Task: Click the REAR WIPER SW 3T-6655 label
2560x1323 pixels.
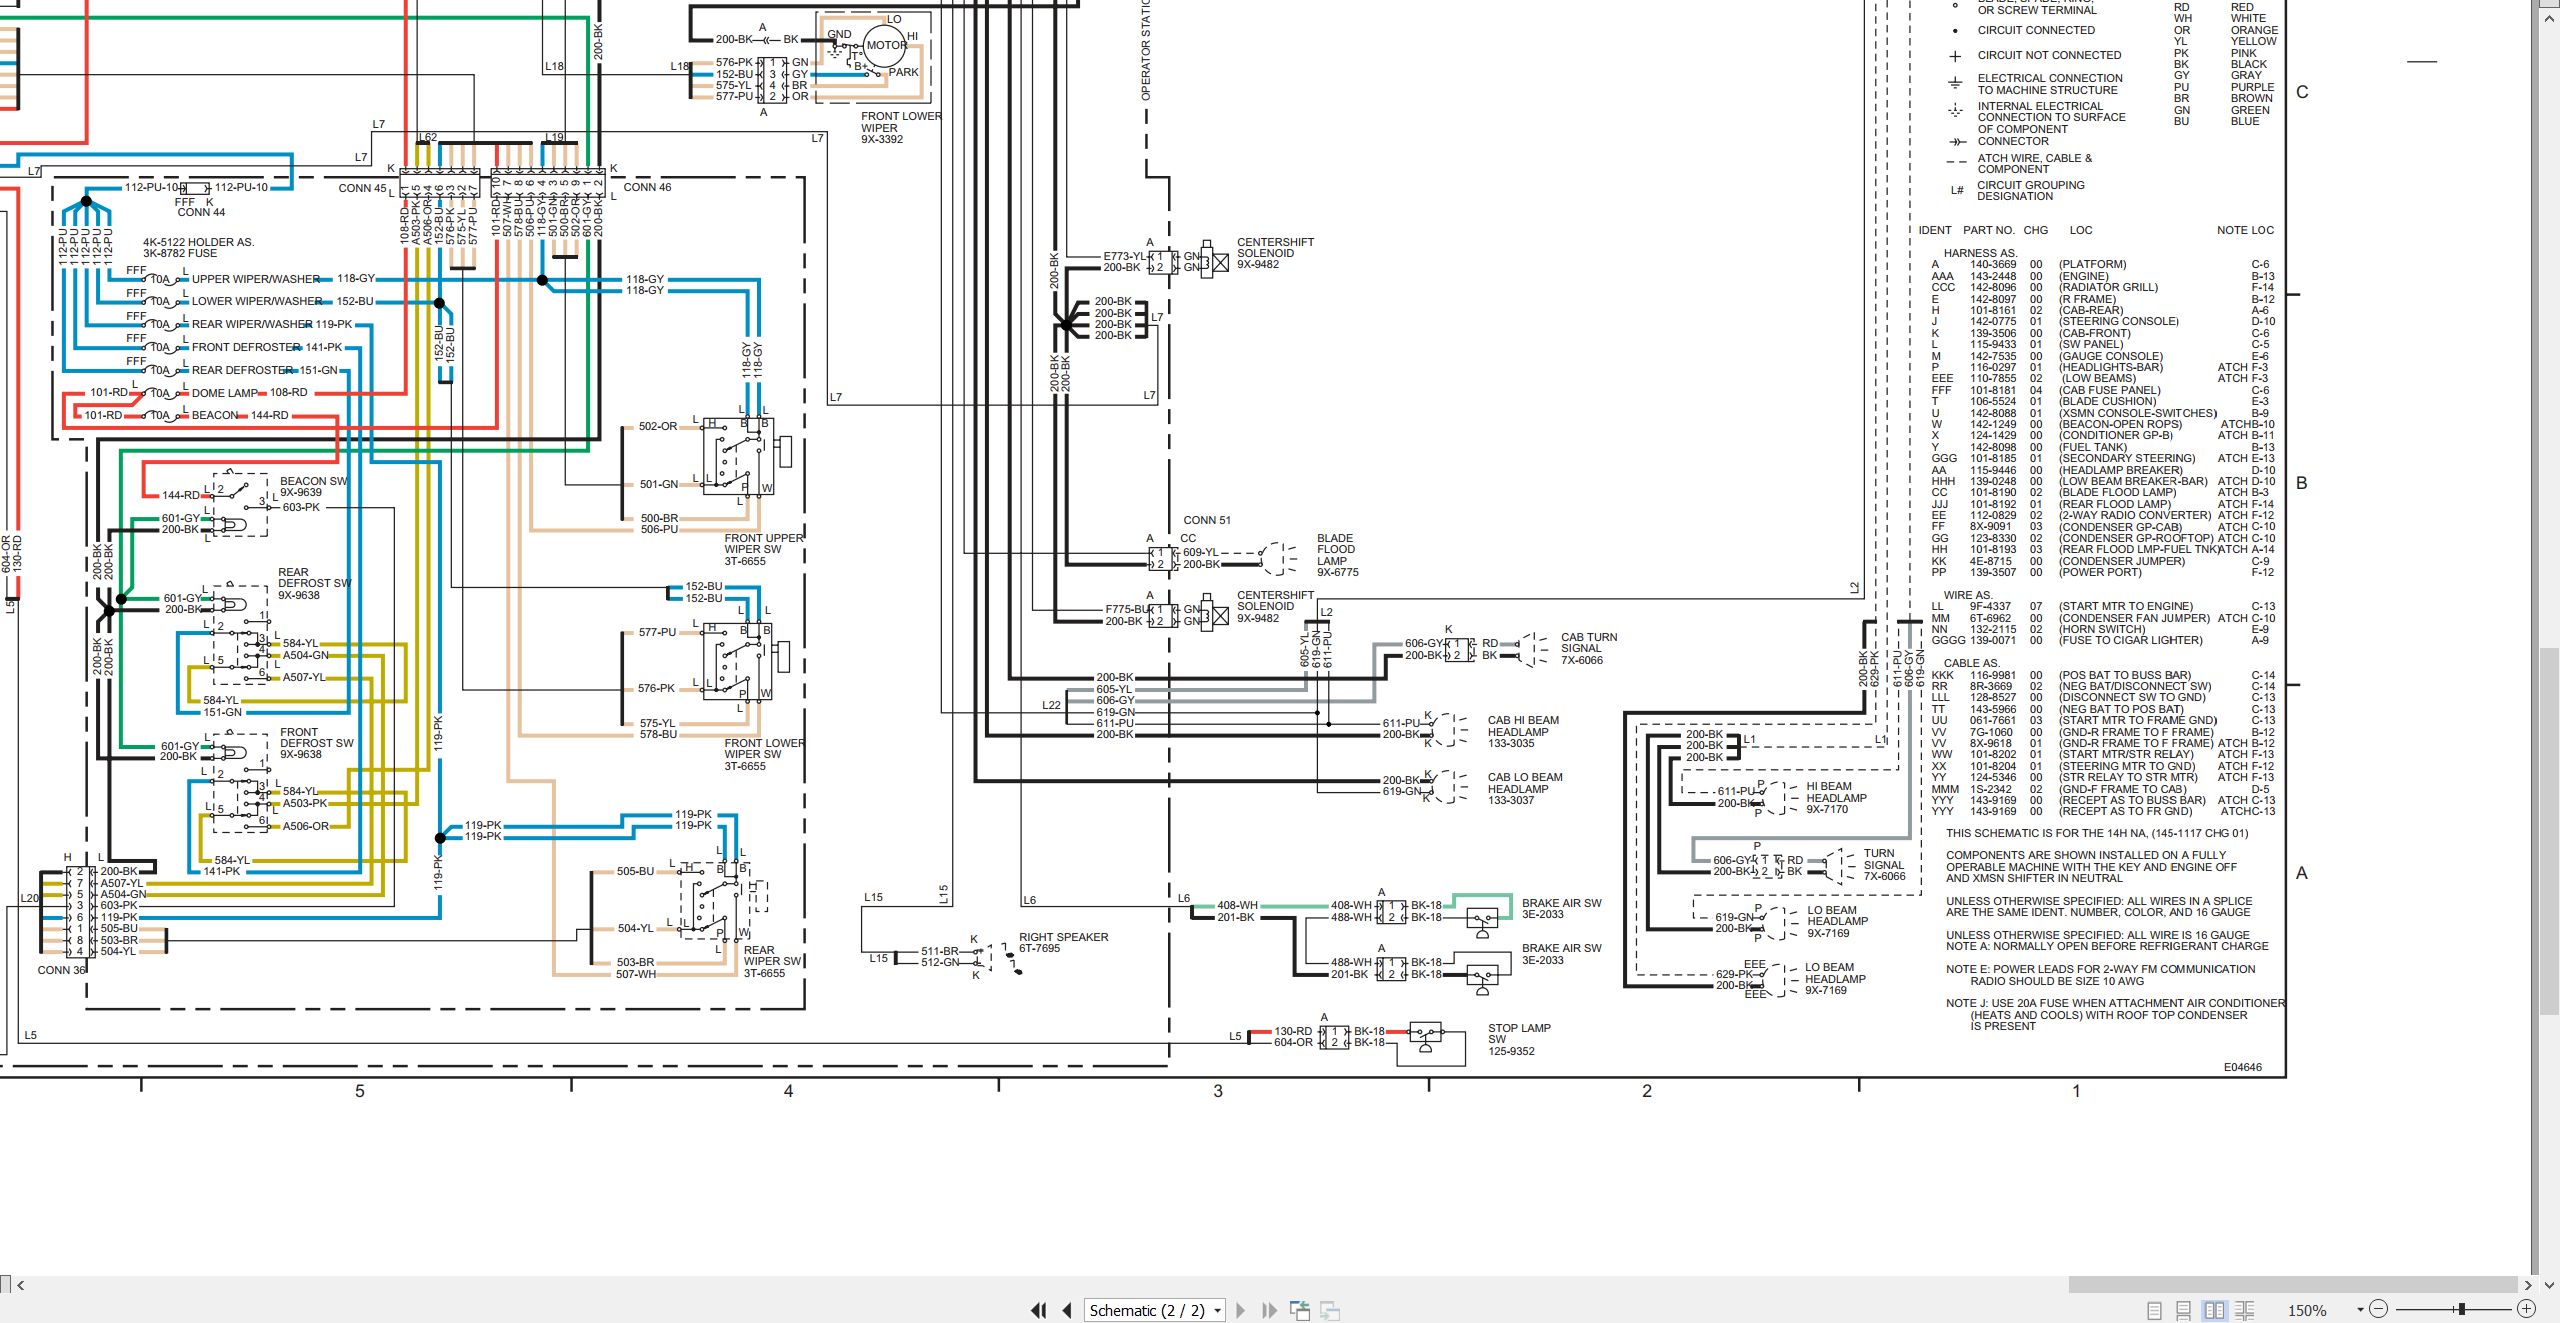Action: (772, 961)
